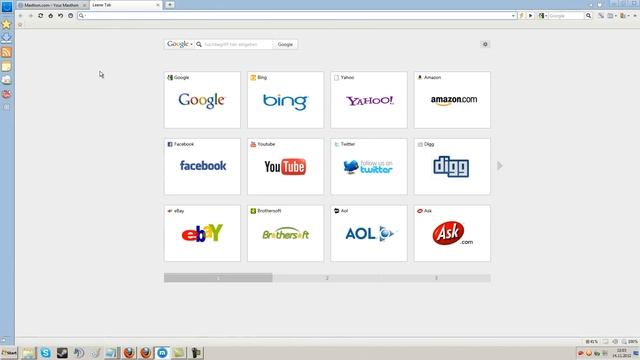The height and width of the screenshot is (360, 640).
Task: Open the yellow Notes icon in the sidebar
Action: (x=7, y=66)
